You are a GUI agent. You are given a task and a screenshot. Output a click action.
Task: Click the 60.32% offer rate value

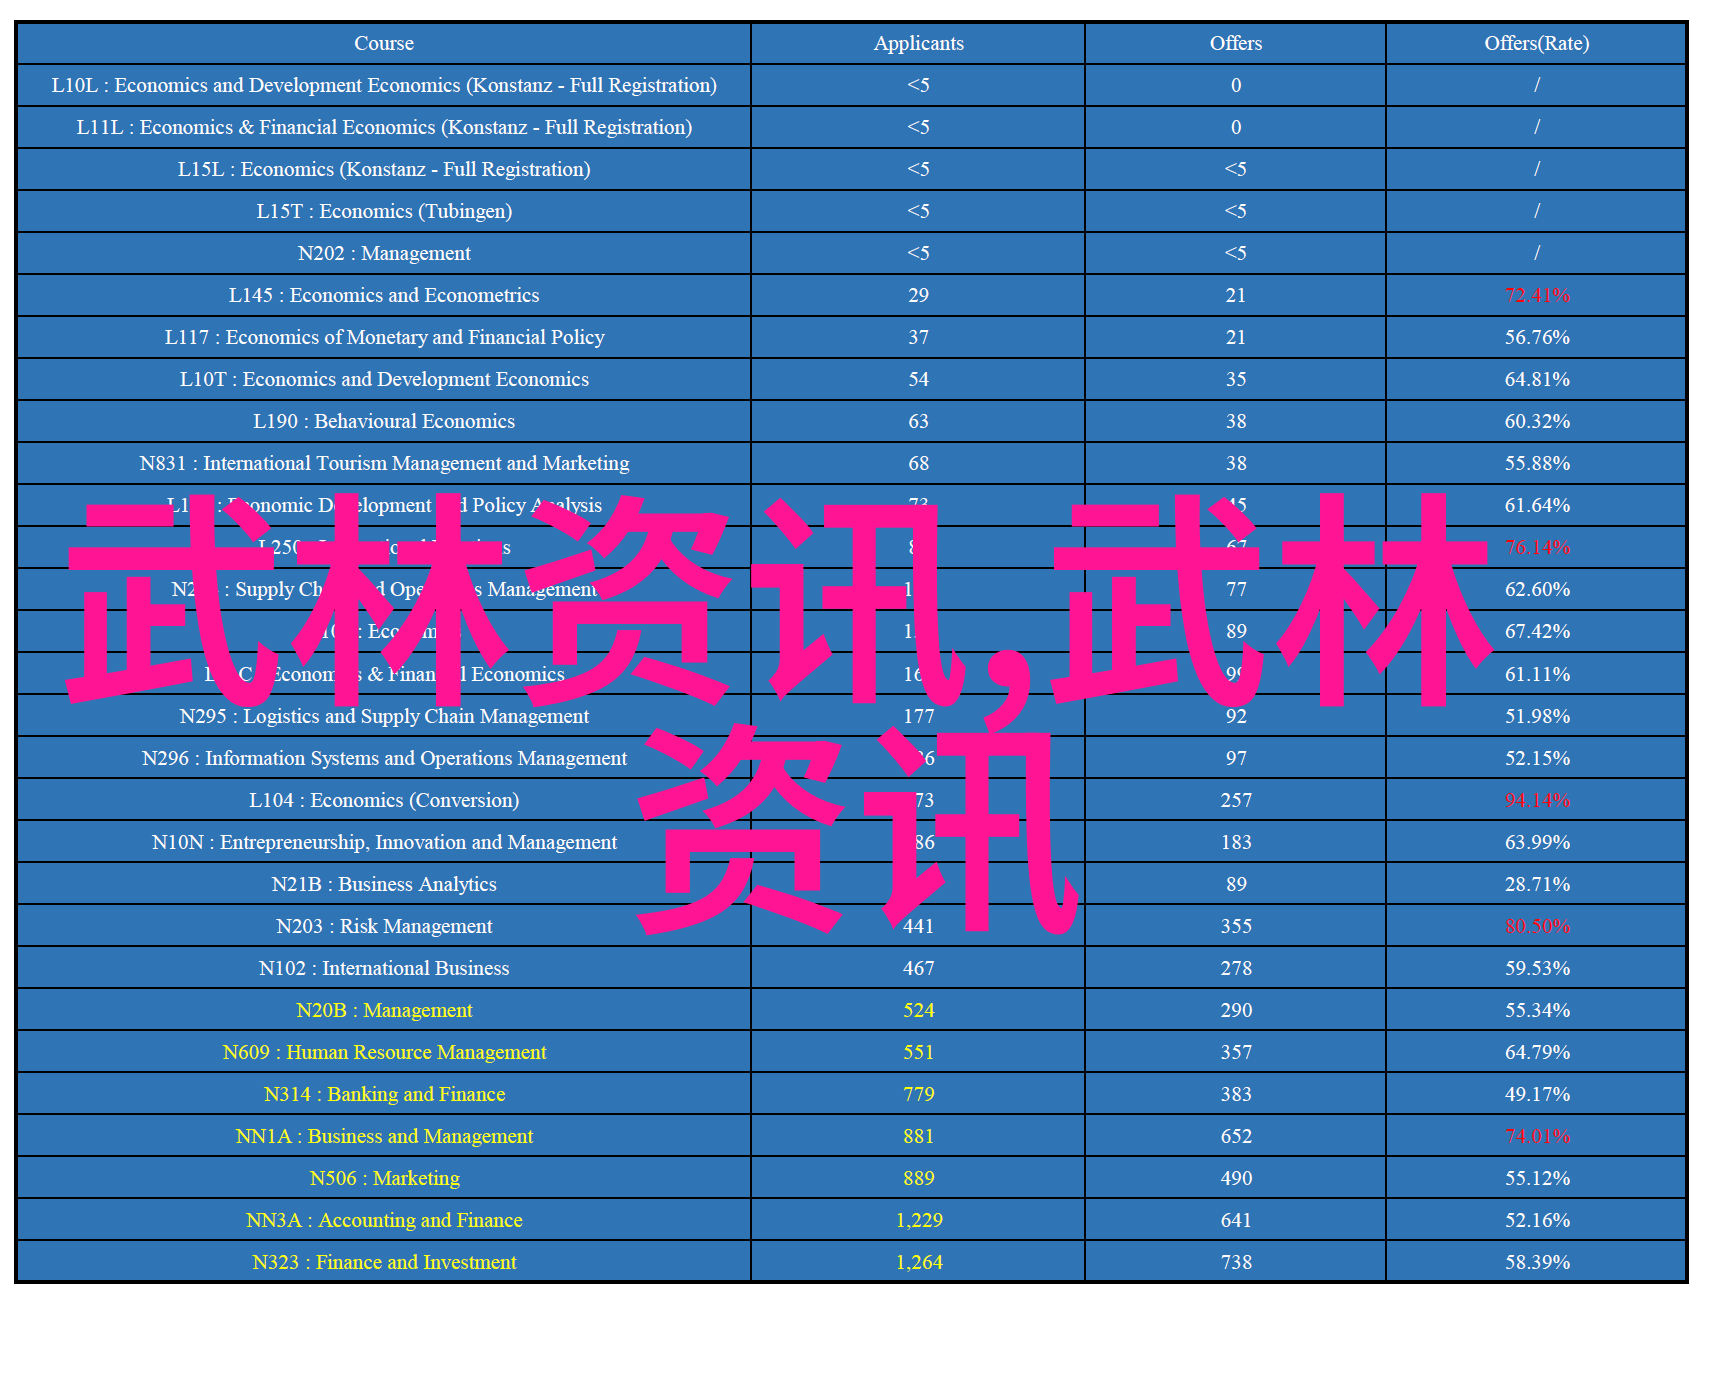pyautogui.click(x=1537, y=421)
